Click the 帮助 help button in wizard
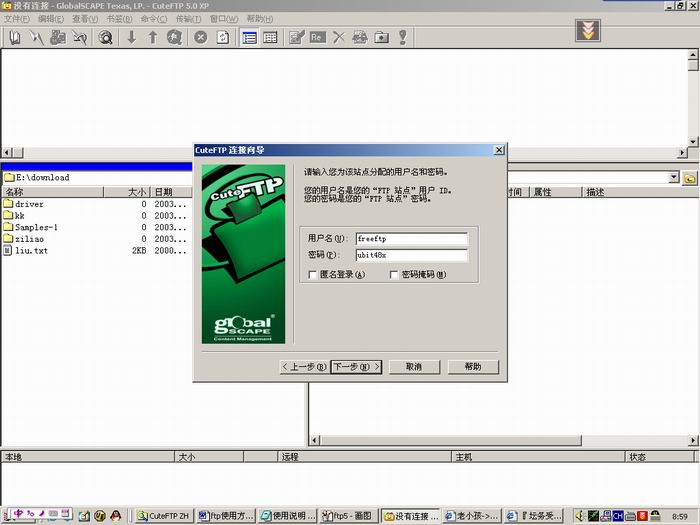This screenshot has height=525, width=700. pyautogui.click(x=473, y=367)
